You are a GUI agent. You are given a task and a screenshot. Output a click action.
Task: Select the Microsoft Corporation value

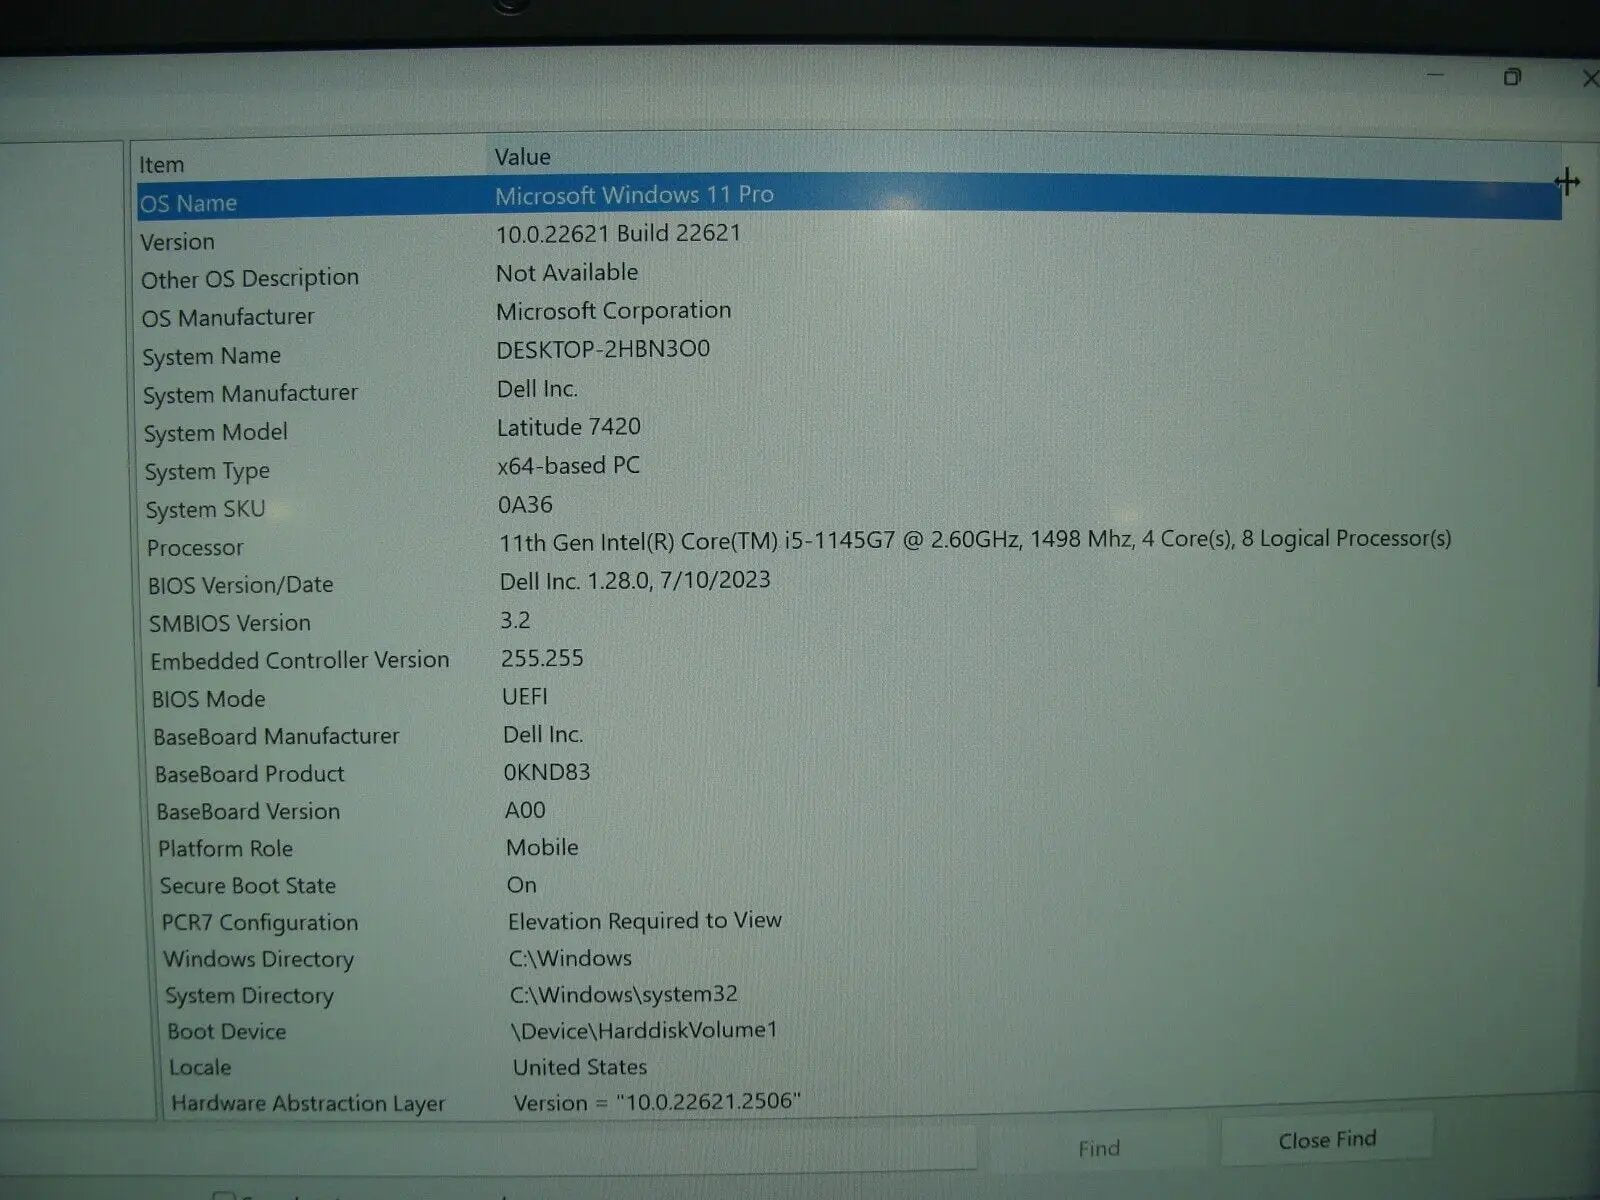[613, 311]
